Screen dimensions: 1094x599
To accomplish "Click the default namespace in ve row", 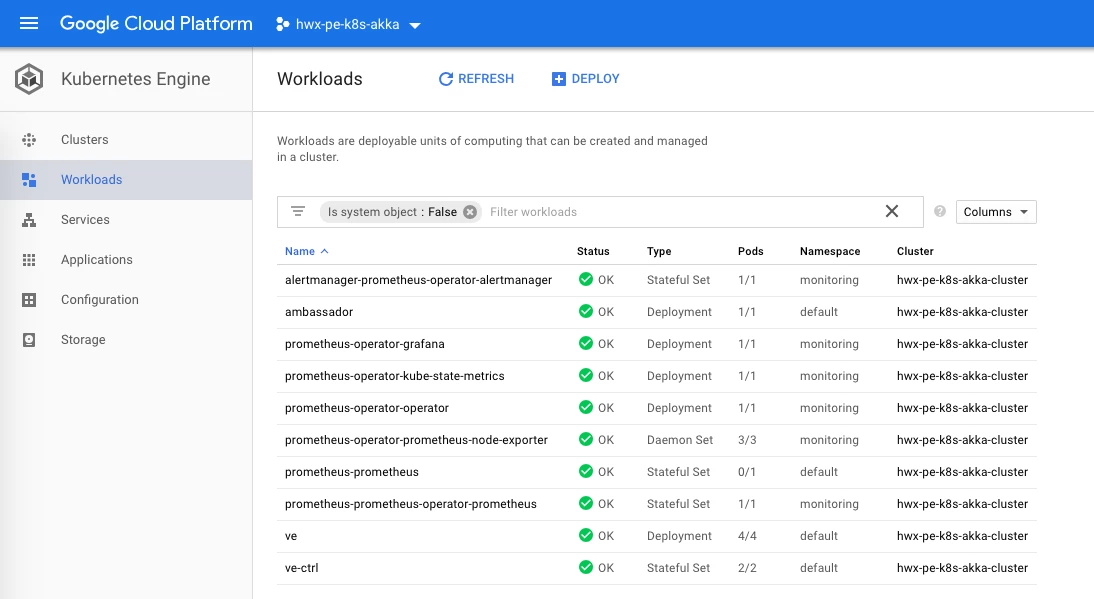I will (818, 536).
